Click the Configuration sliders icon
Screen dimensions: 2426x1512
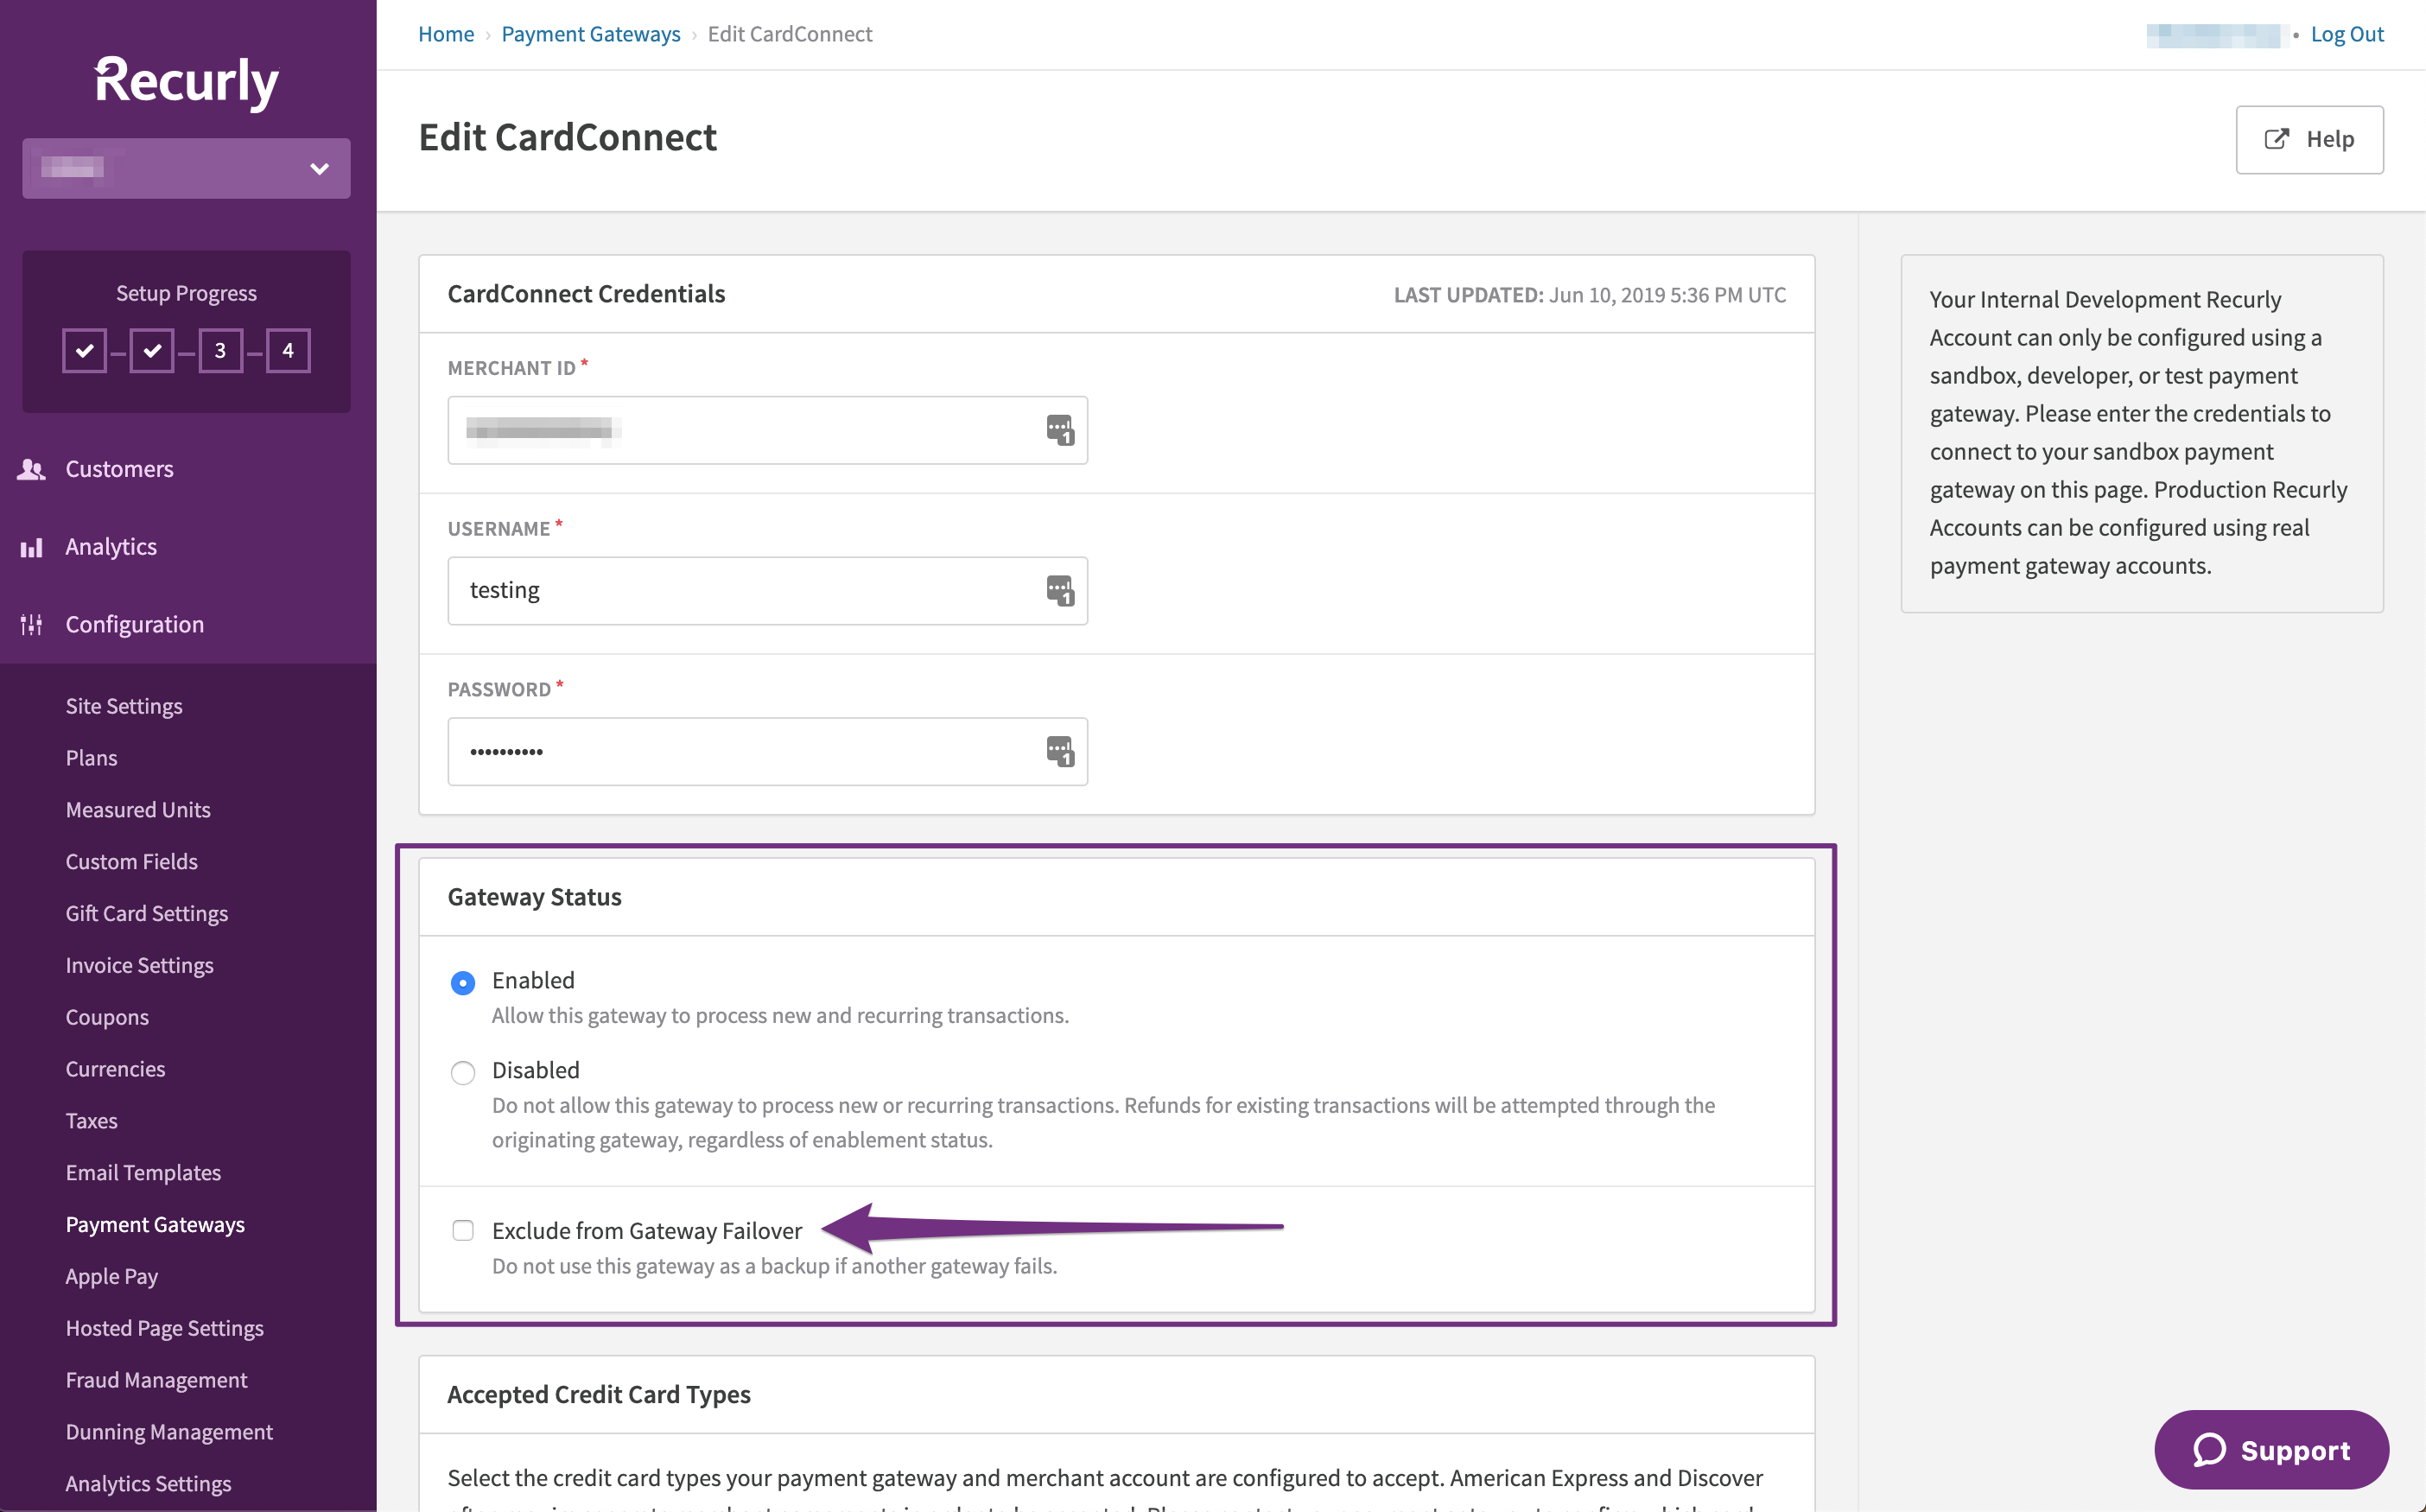31,624
